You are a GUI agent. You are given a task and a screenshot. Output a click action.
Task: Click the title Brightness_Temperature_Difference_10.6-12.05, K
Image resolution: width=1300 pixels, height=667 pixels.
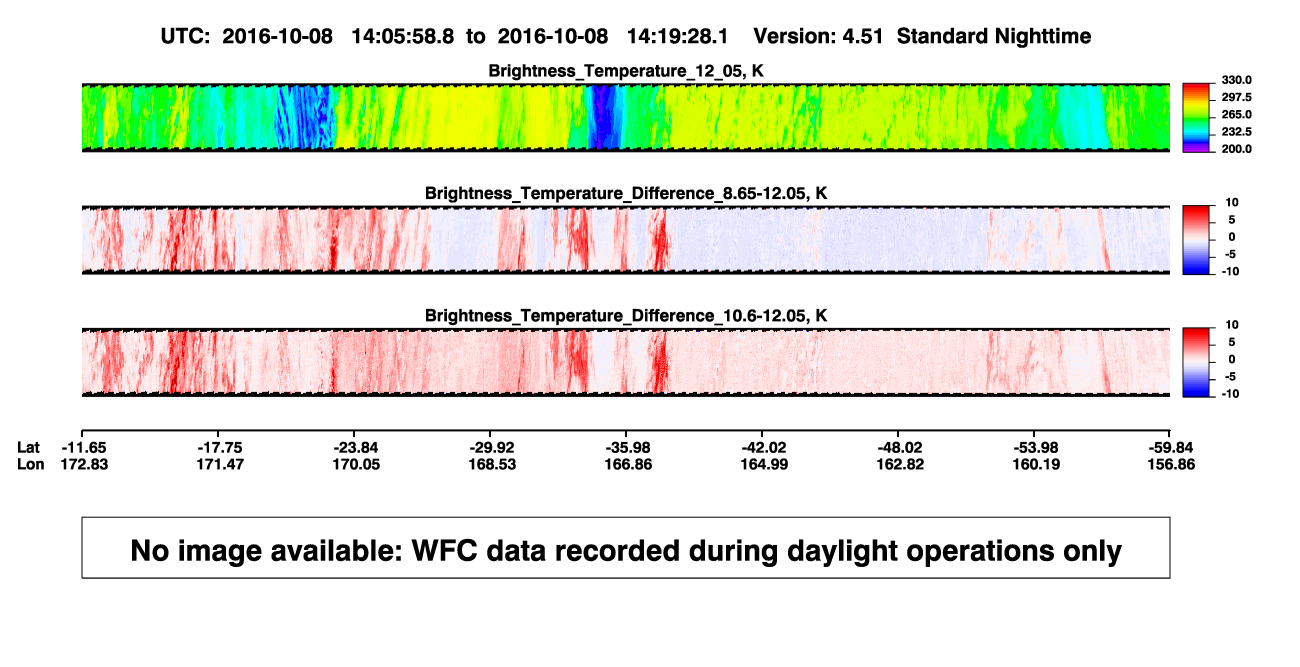click(x=626, y=316)
